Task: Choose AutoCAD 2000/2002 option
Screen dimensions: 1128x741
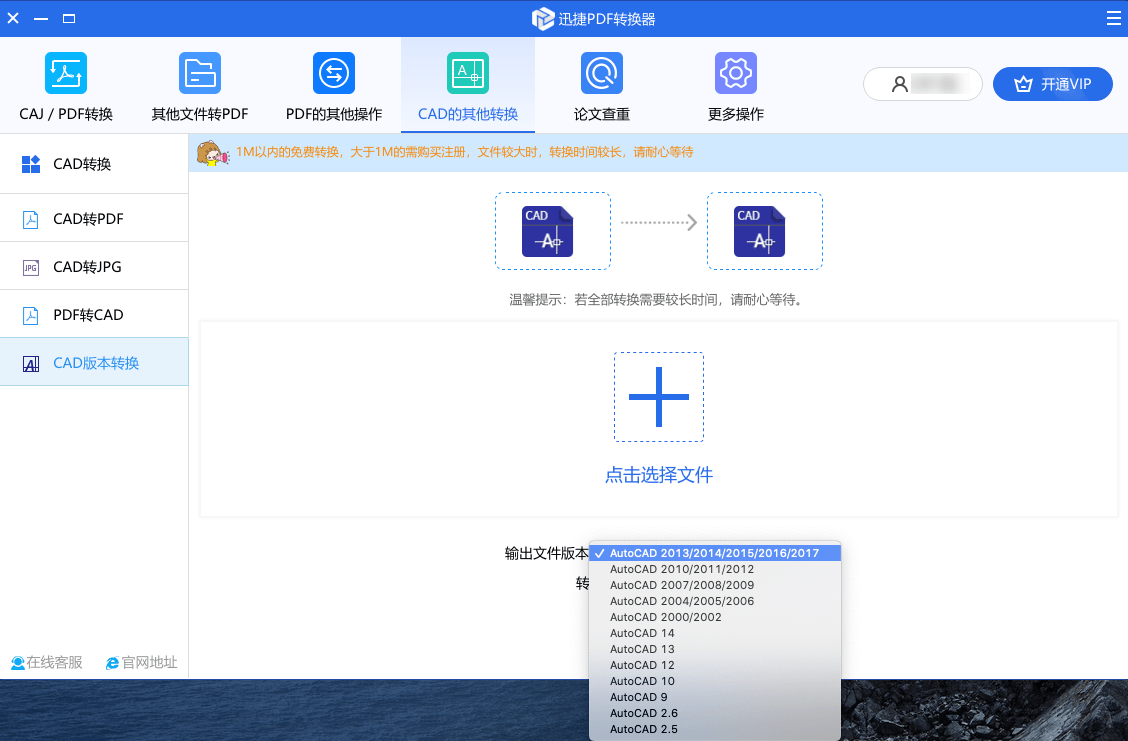Action: point(714,617)
